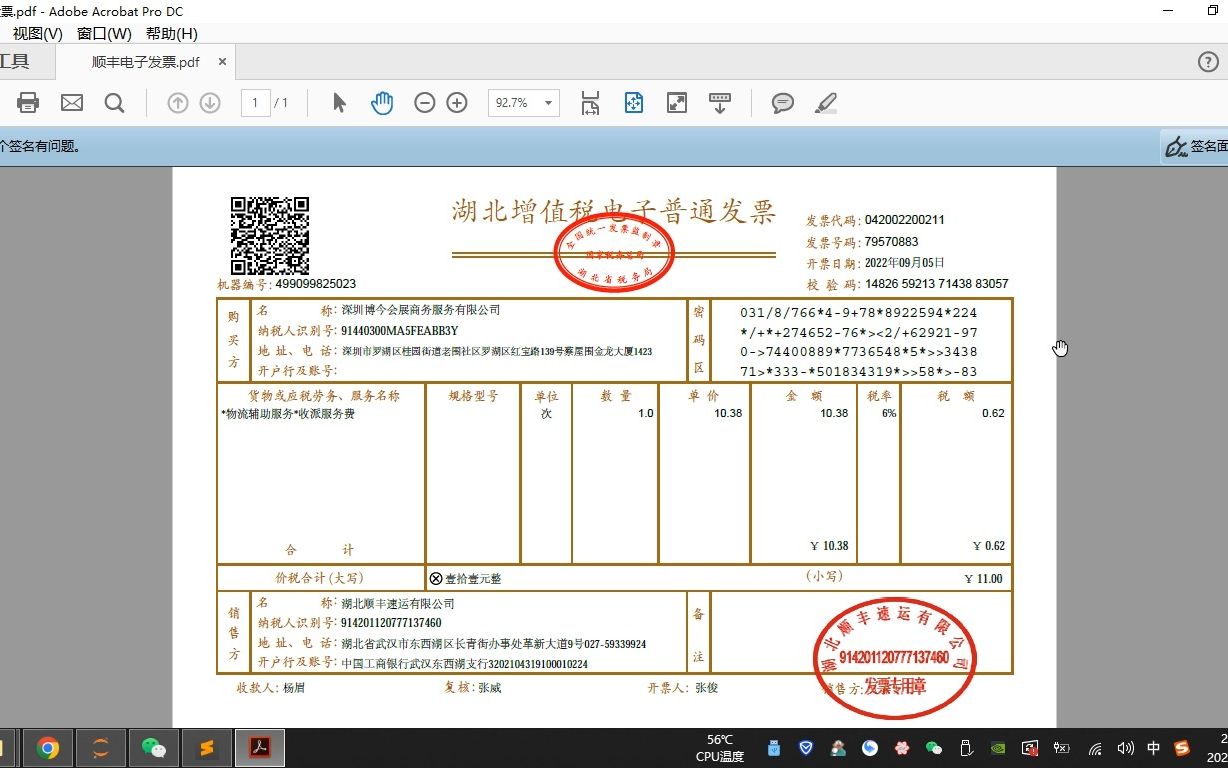Click buyer taxpayer ID 91440300MA5FEABB3Y
Screen dimensions: 1228x768
click(400, 331)
